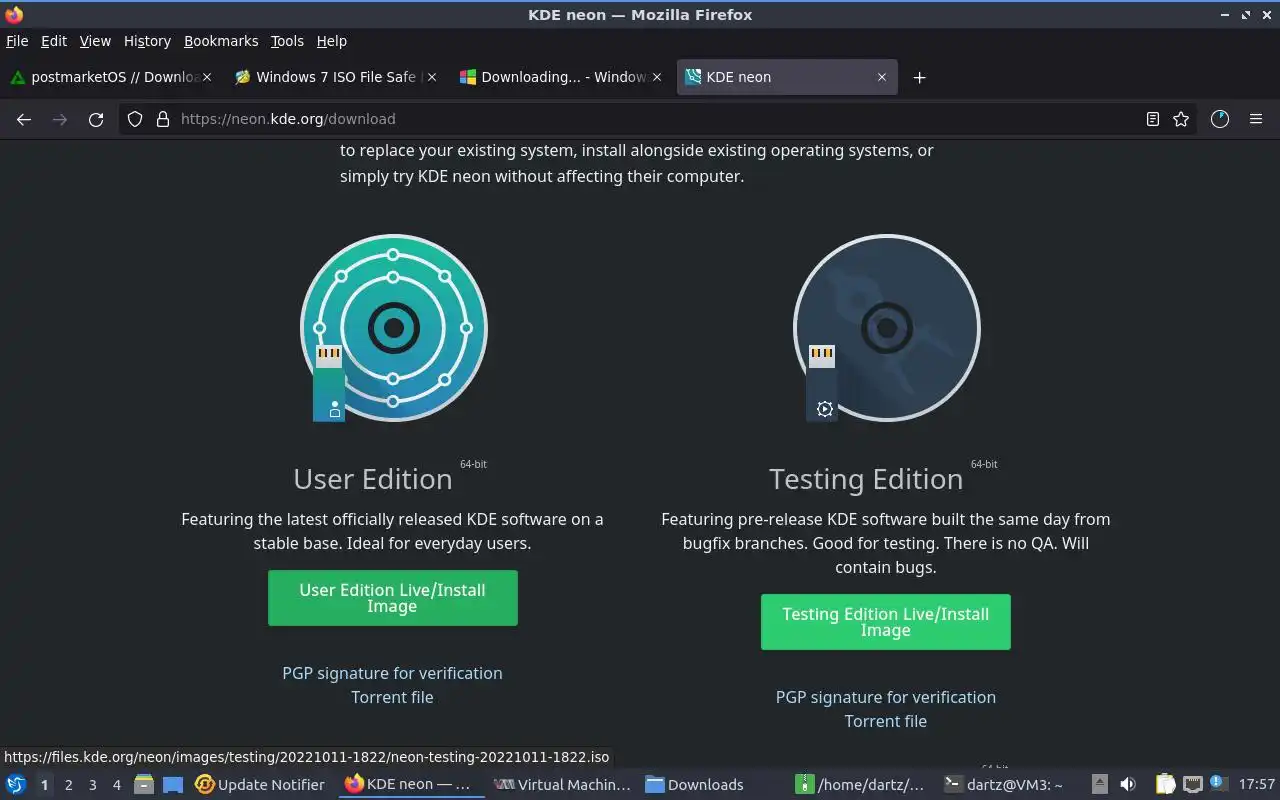Viewport: 1280px width, 800px height.
Task: Open the volume control in tray
Action: (x=1128, y=784)
